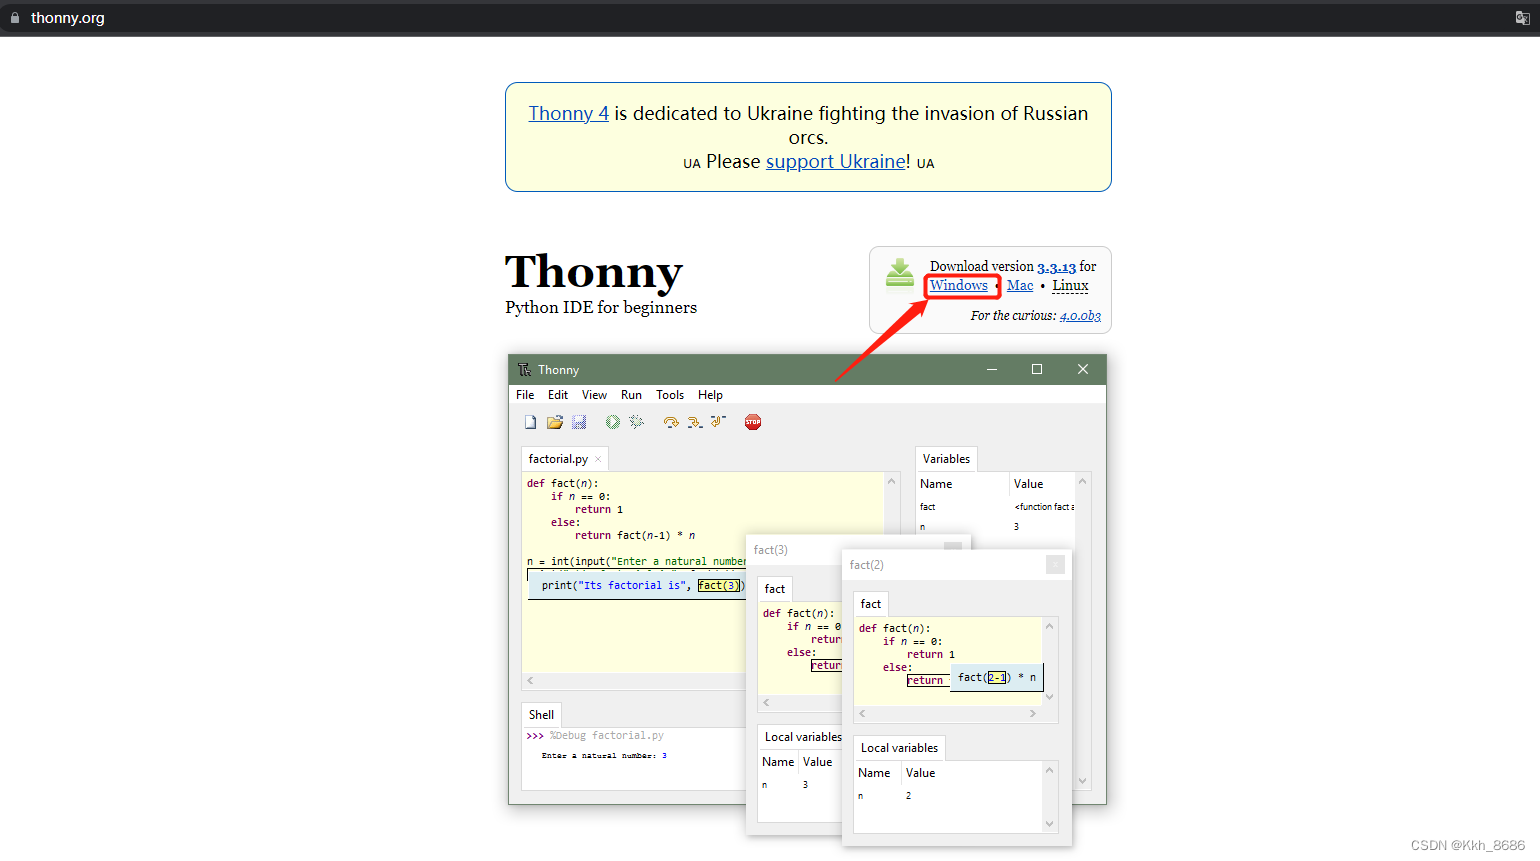Click the Step into arrow icon
This screenshot has height=861, width=1540.
pos(695,422)
